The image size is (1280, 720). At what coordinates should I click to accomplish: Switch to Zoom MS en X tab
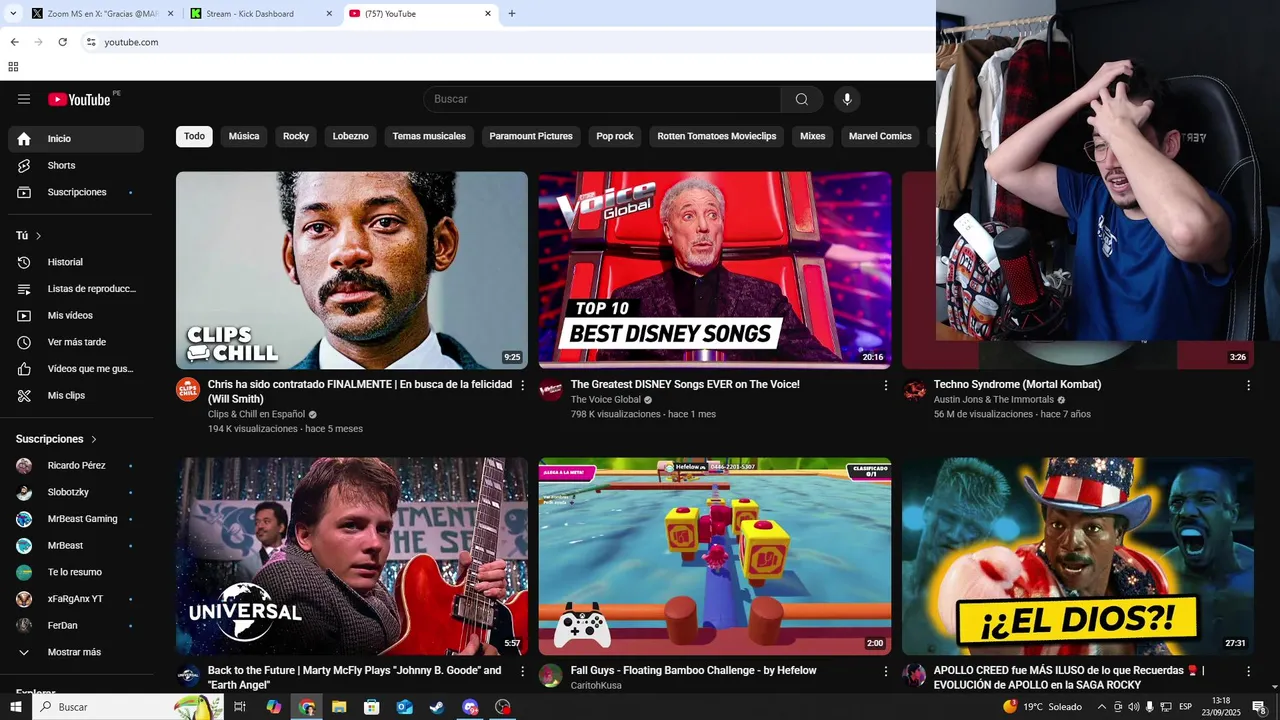pyautogui.click(x=101, y=14)
